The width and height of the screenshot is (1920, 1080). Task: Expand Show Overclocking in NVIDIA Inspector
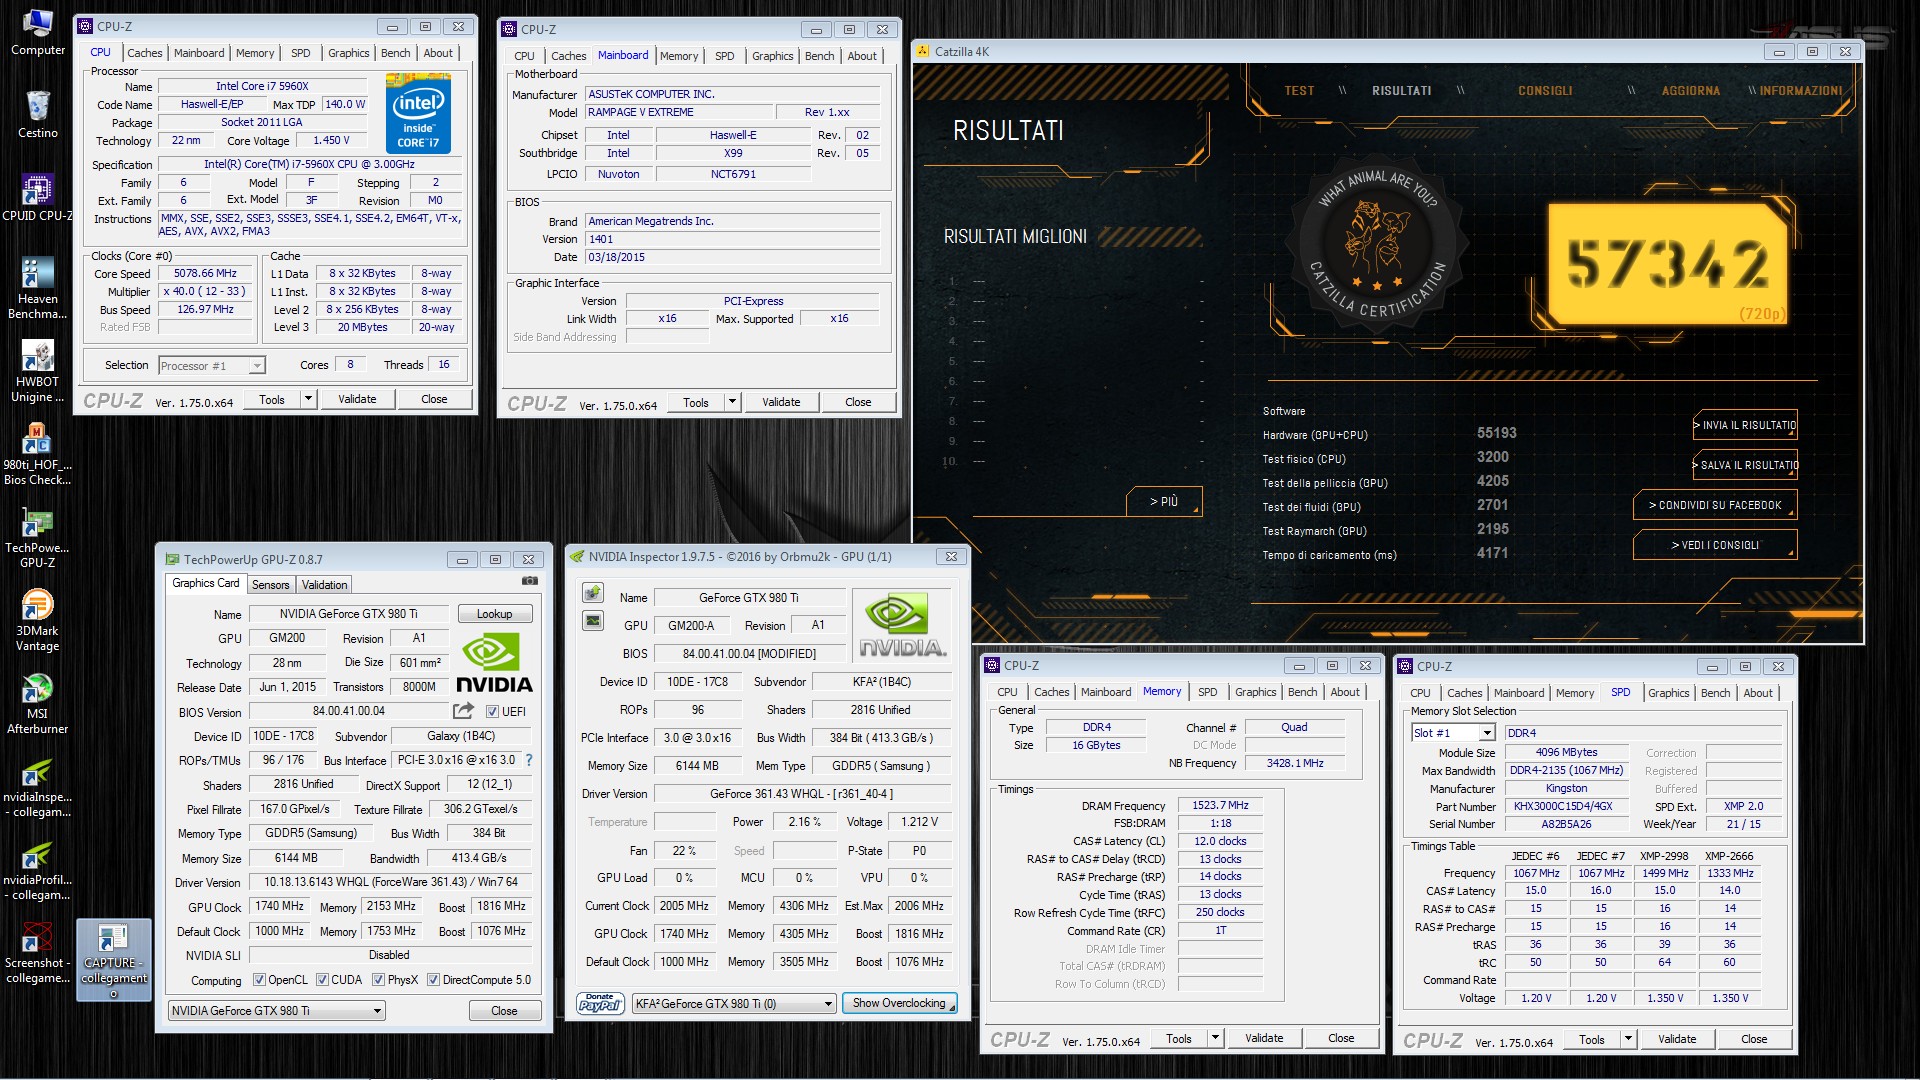click(900, 1003)
